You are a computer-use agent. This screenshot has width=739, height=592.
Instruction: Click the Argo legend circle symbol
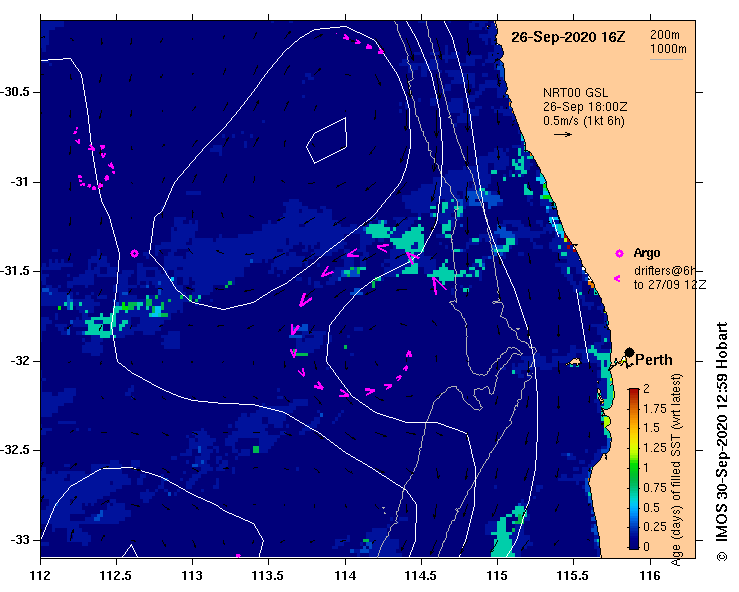pyautogui.click(x=619, y=254)
